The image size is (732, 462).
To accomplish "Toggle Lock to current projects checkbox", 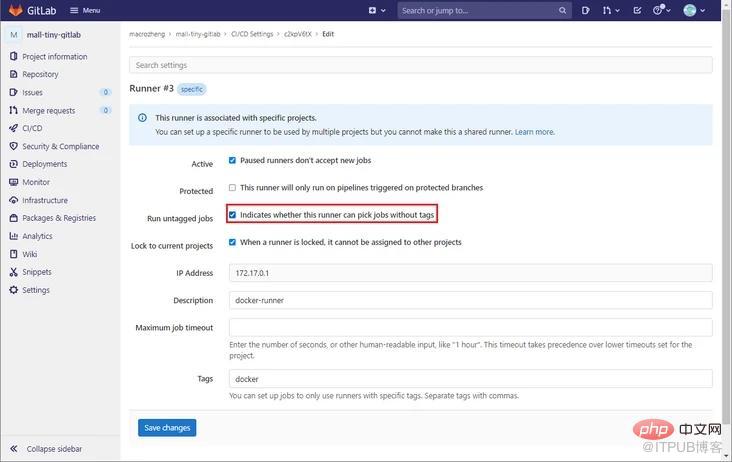I will click(232, 242).
